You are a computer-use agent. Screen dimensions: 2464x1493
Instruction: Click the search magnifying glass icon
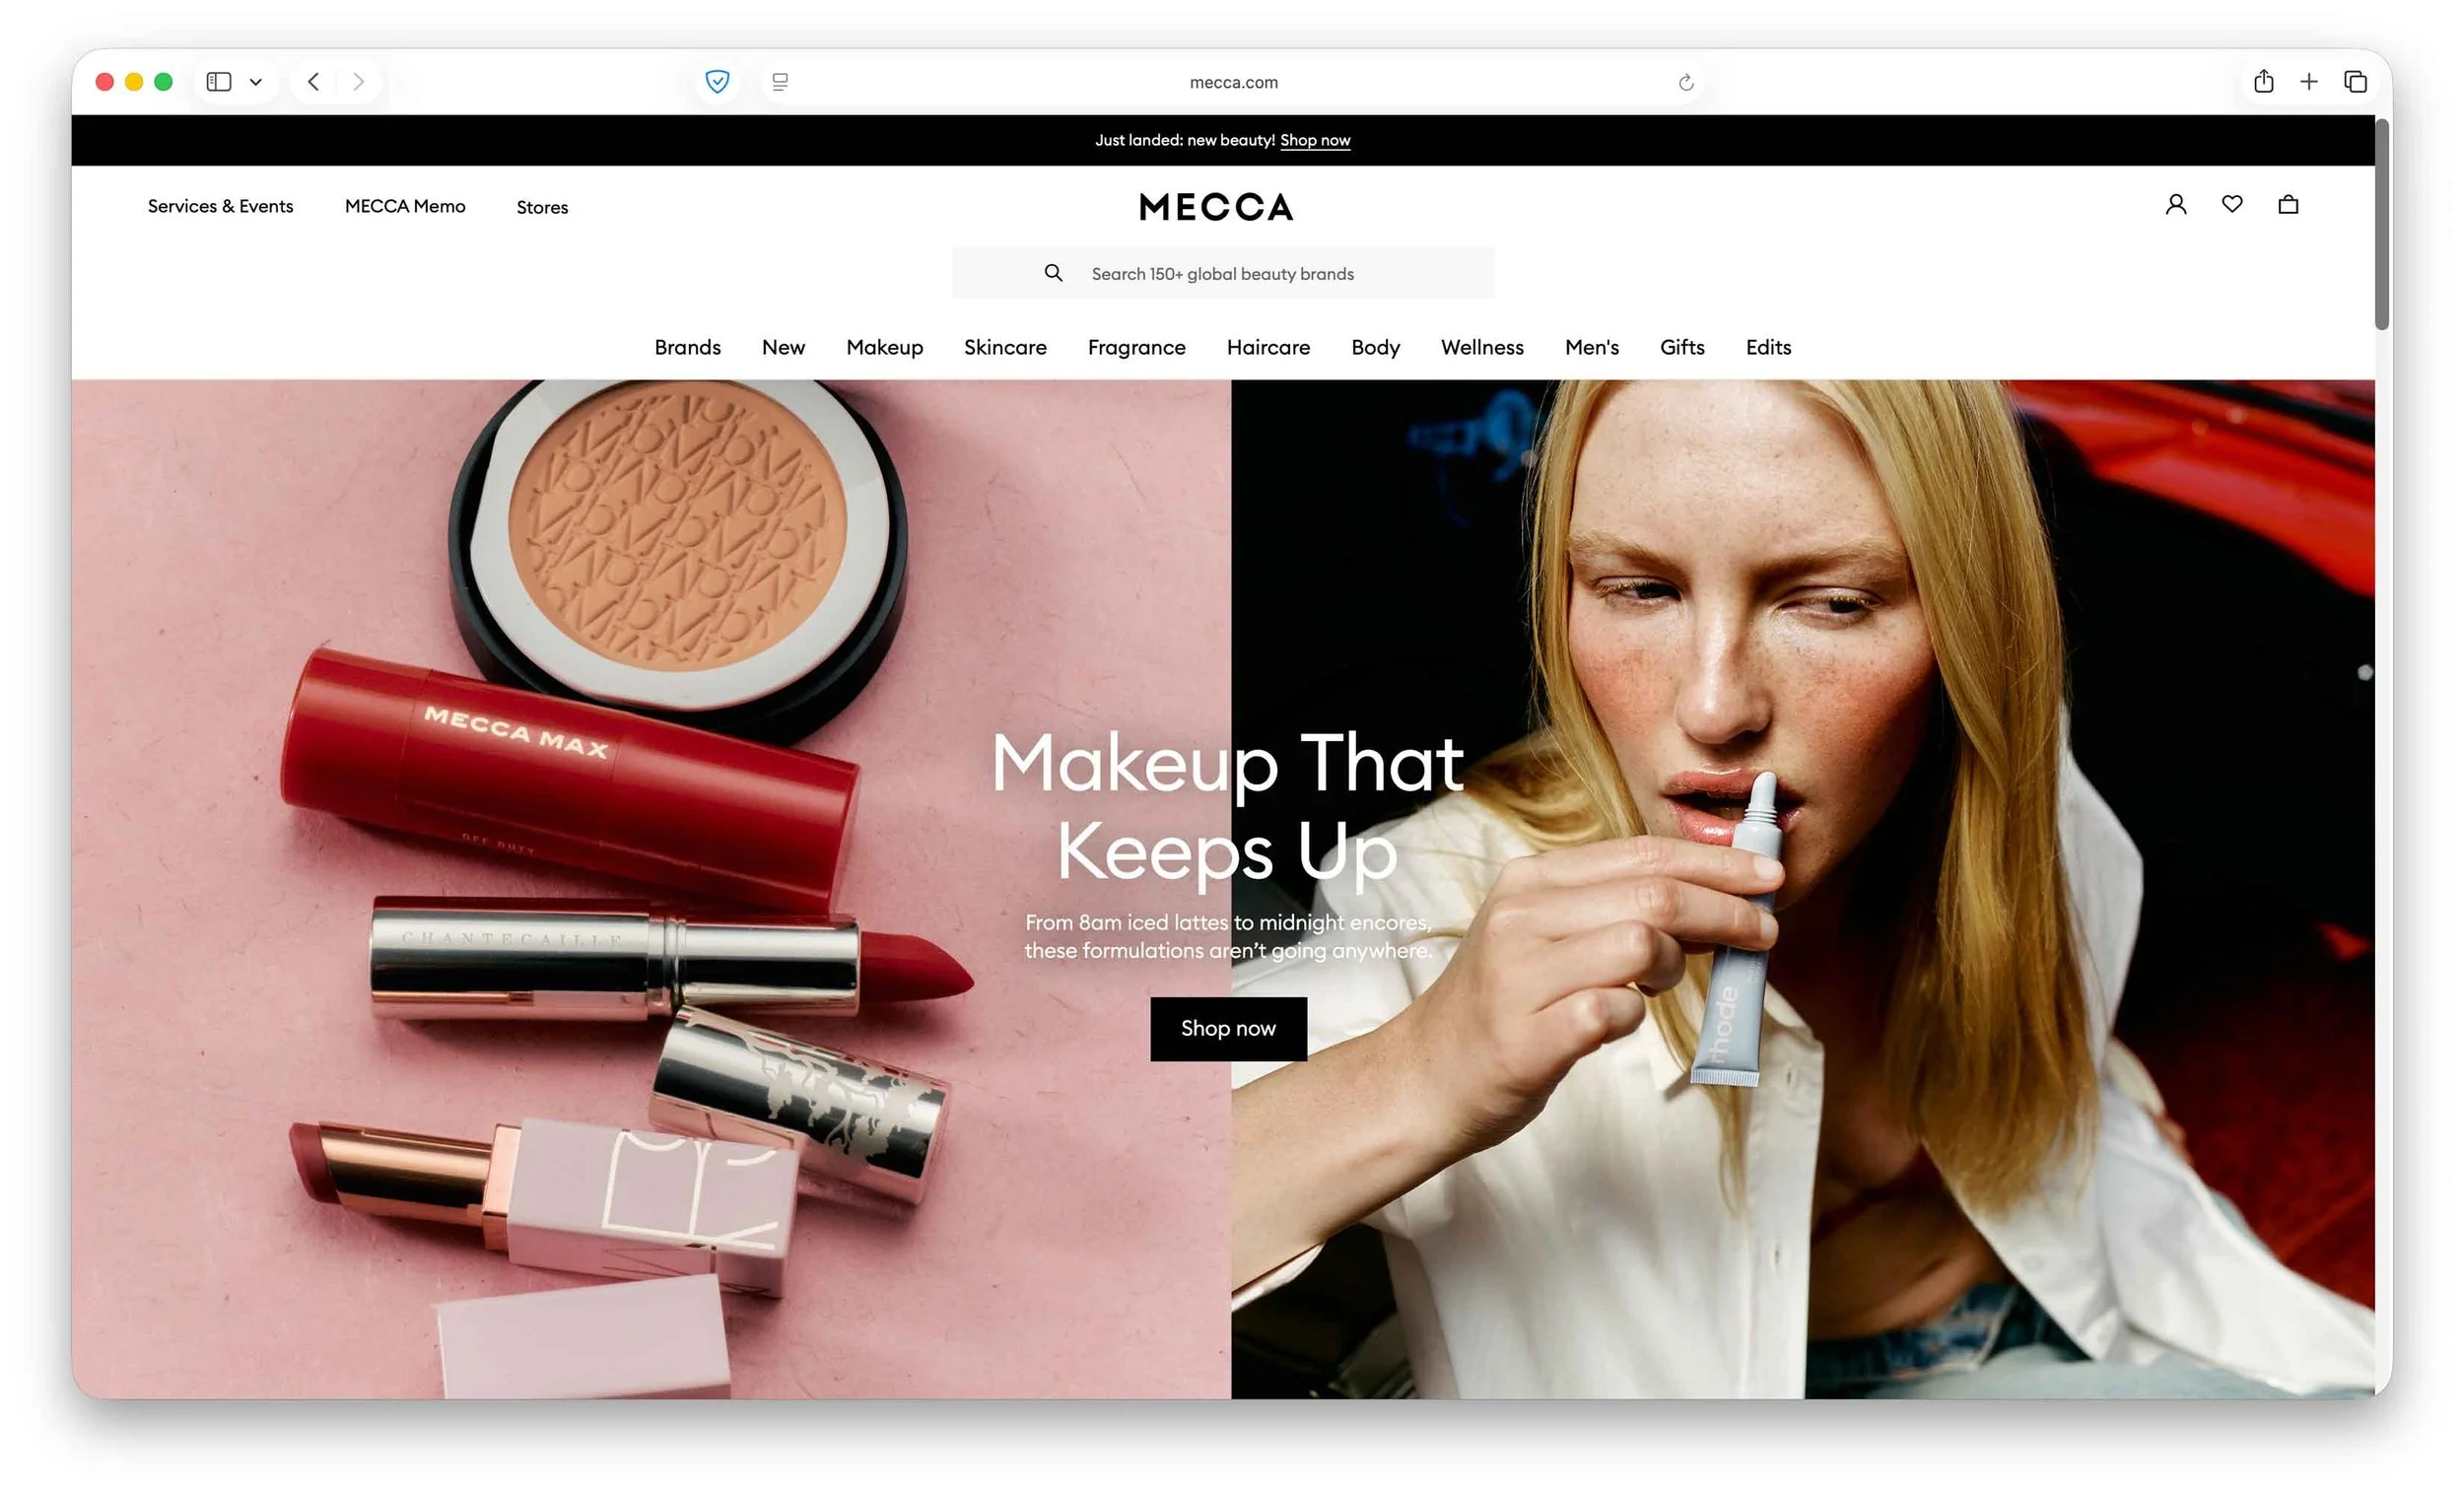pos(1053,273)
